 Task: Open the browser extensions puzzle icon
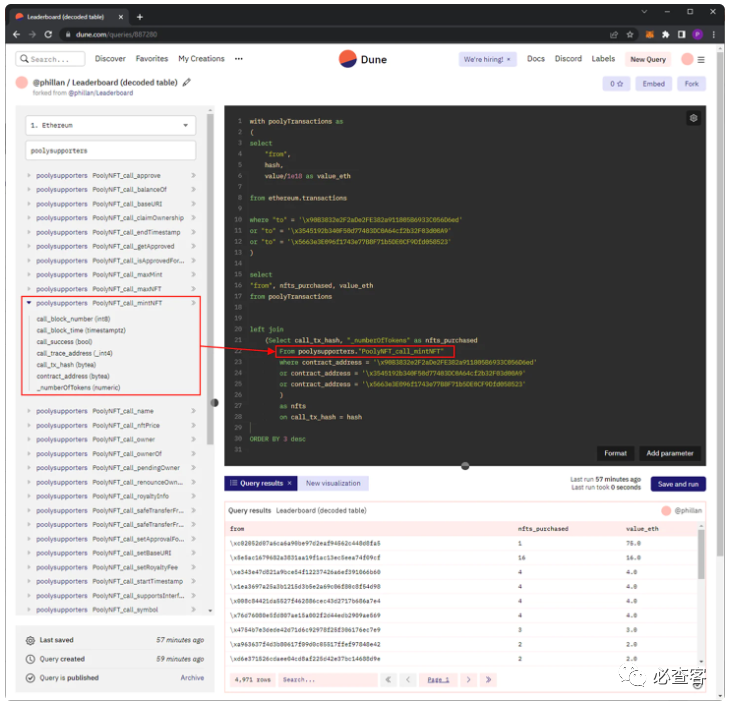point(665,34)
